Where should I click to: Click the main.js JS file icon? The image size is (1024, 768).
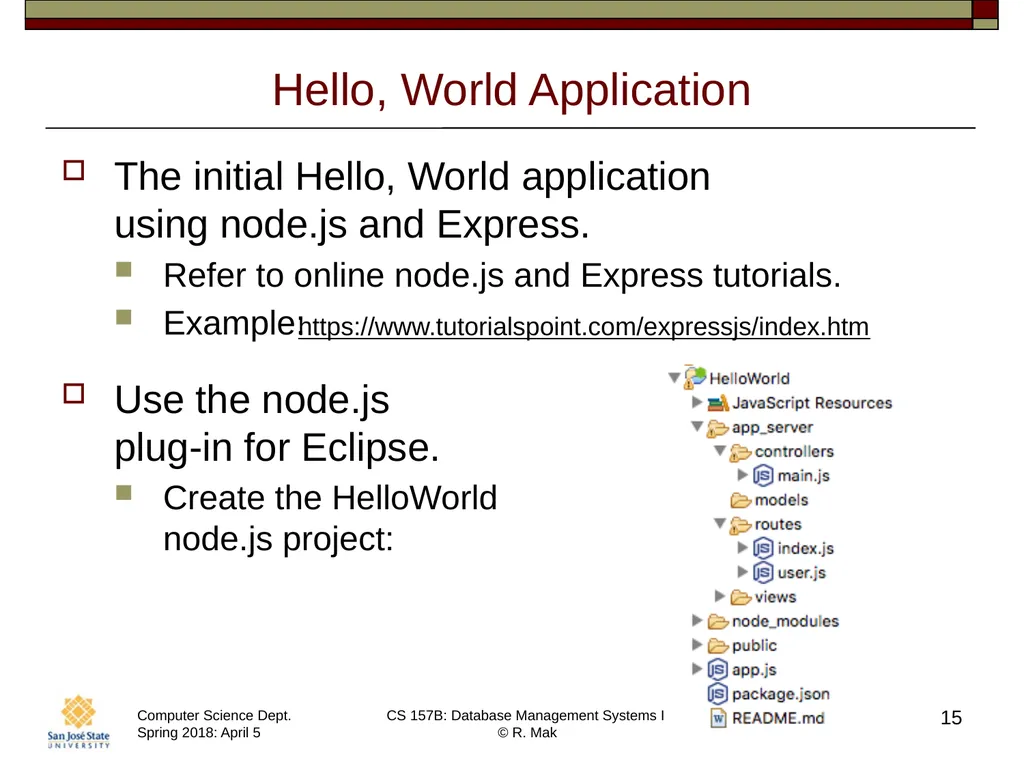[763, 475]
